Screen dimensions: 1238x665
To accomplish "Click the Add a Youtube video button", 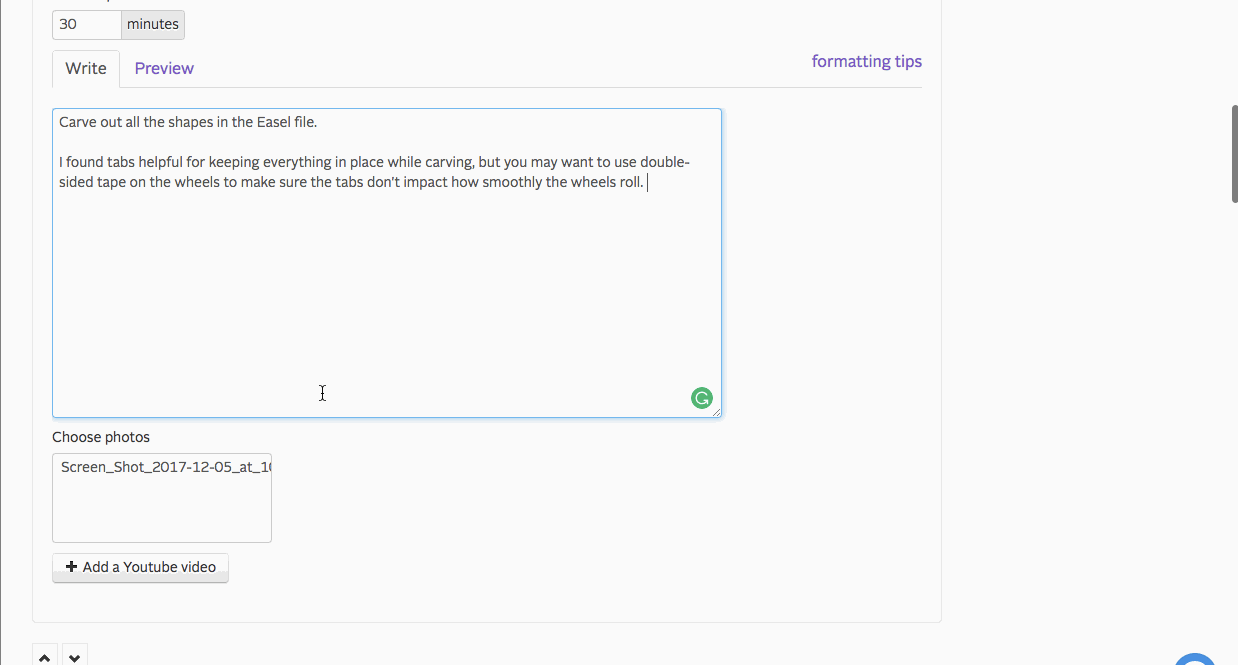I will (140, 567).
